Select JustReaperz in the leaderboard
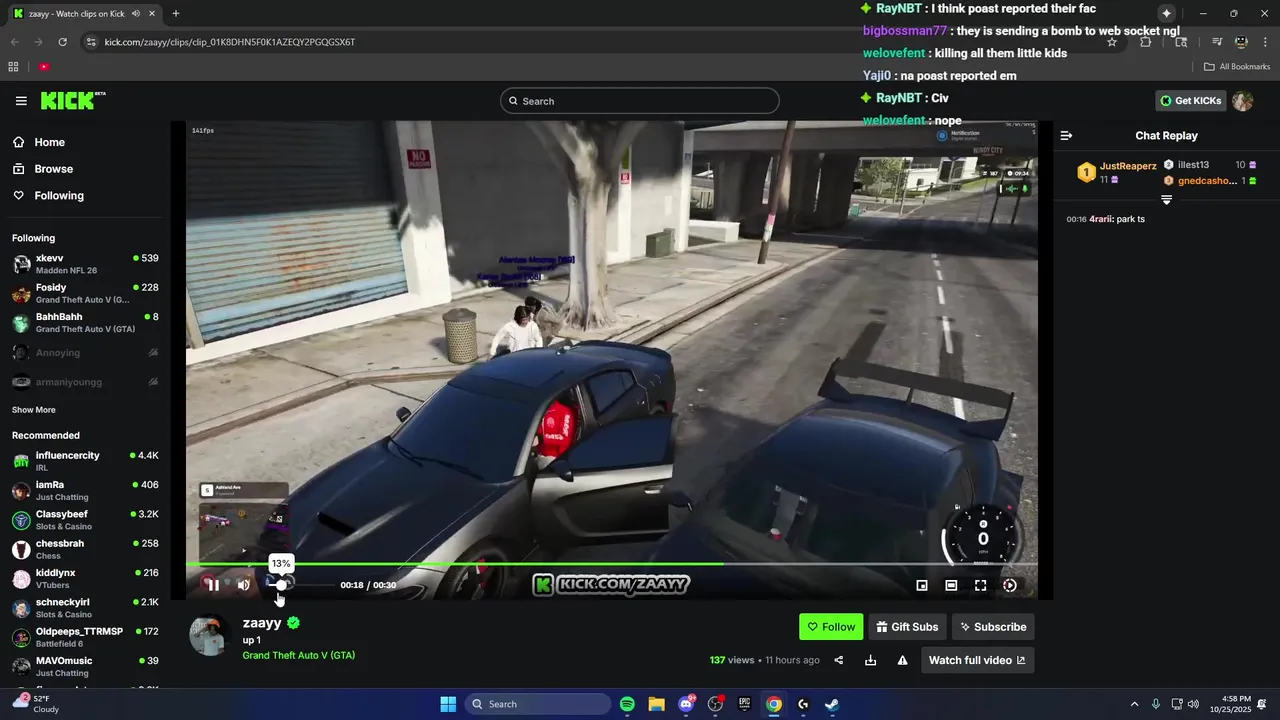 (x=1116, y=172)
